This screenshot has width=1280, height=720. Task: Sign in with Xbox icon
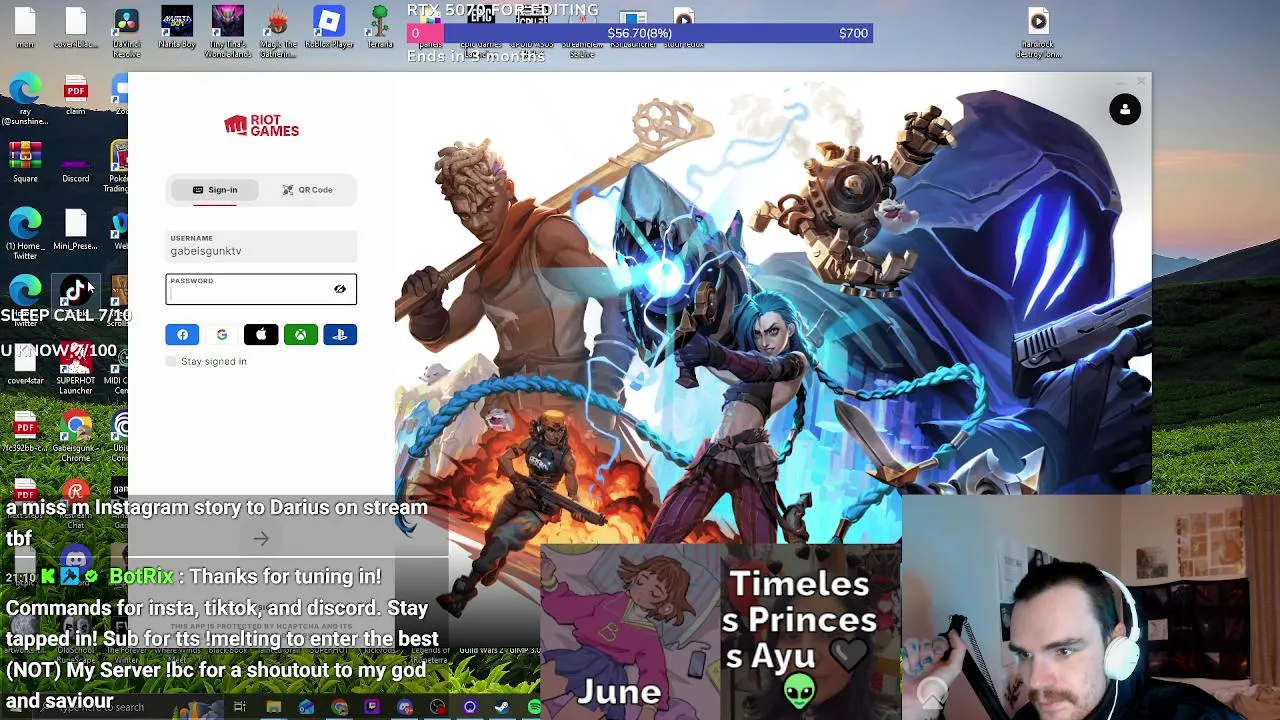click(300, 335)
